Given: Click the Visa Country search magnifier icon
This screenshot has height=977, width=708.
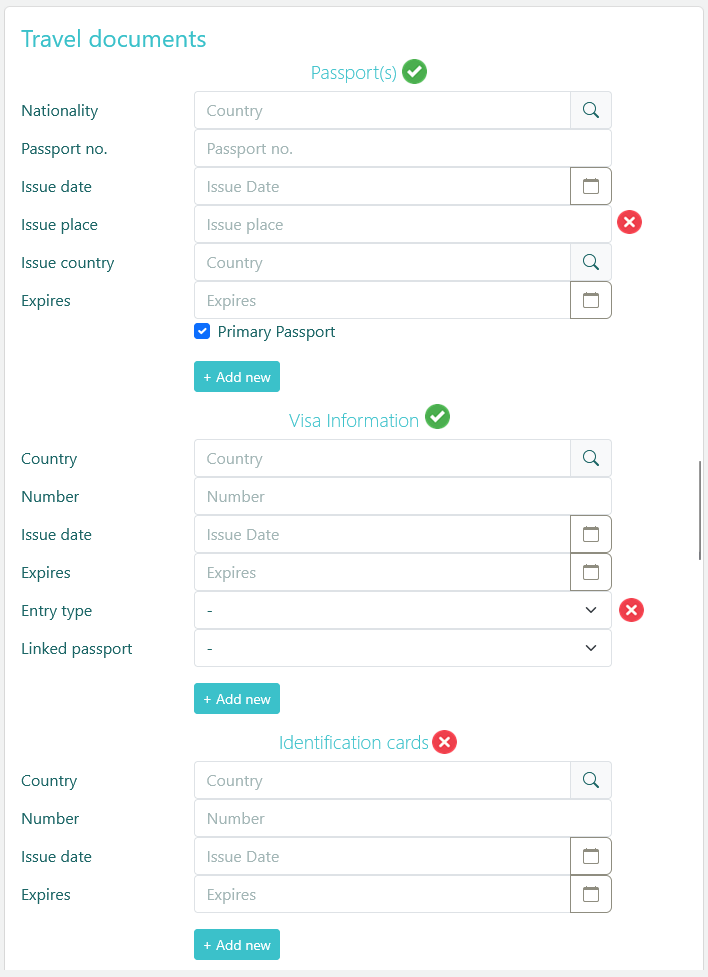Looking at the screenshot, I should (590, 459).
